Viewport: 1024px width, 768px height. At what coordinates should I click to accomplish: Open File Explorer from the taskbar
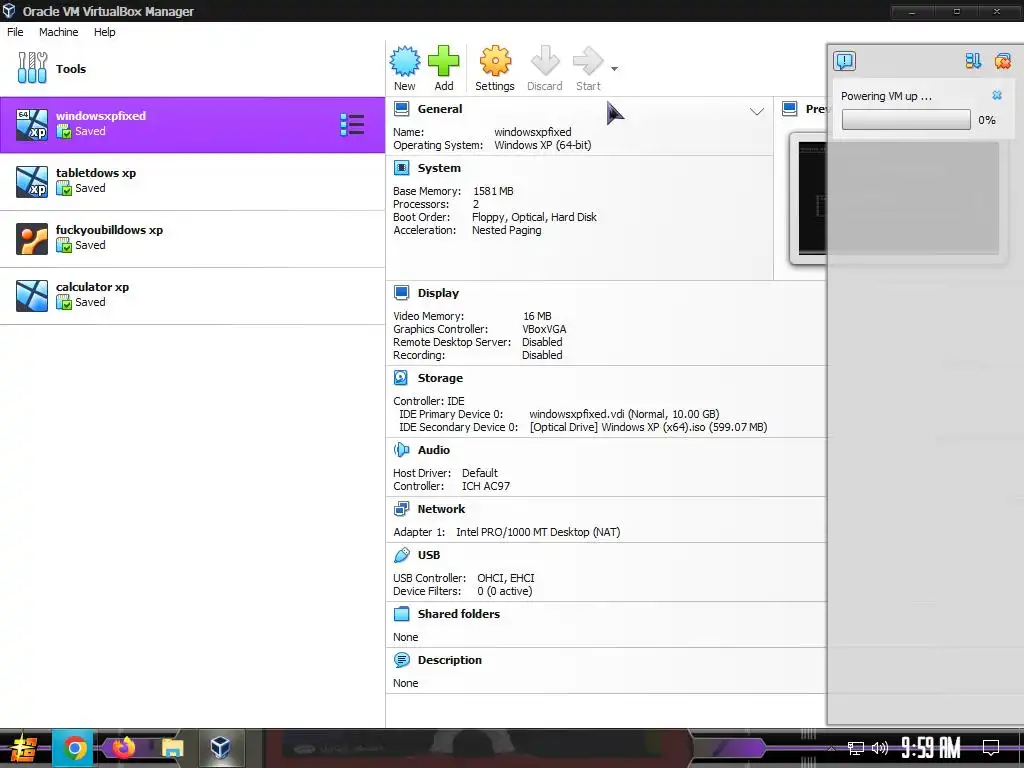click(x=172, y=748)
